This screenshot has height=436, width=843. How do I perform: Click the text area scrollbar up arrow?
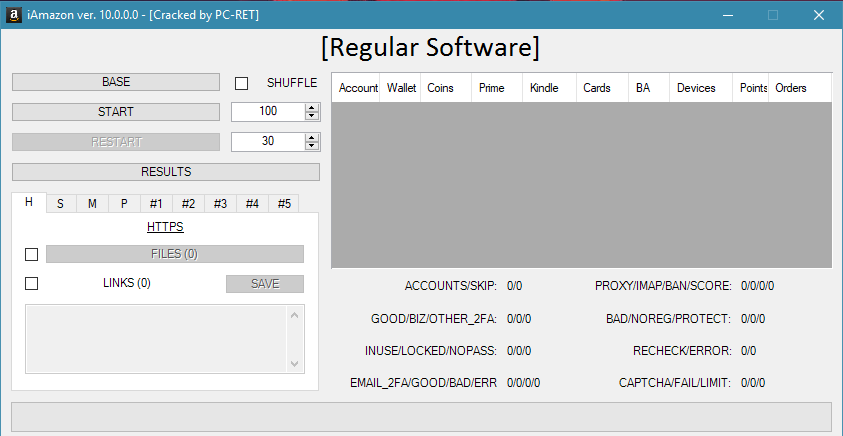coord(294,315)
